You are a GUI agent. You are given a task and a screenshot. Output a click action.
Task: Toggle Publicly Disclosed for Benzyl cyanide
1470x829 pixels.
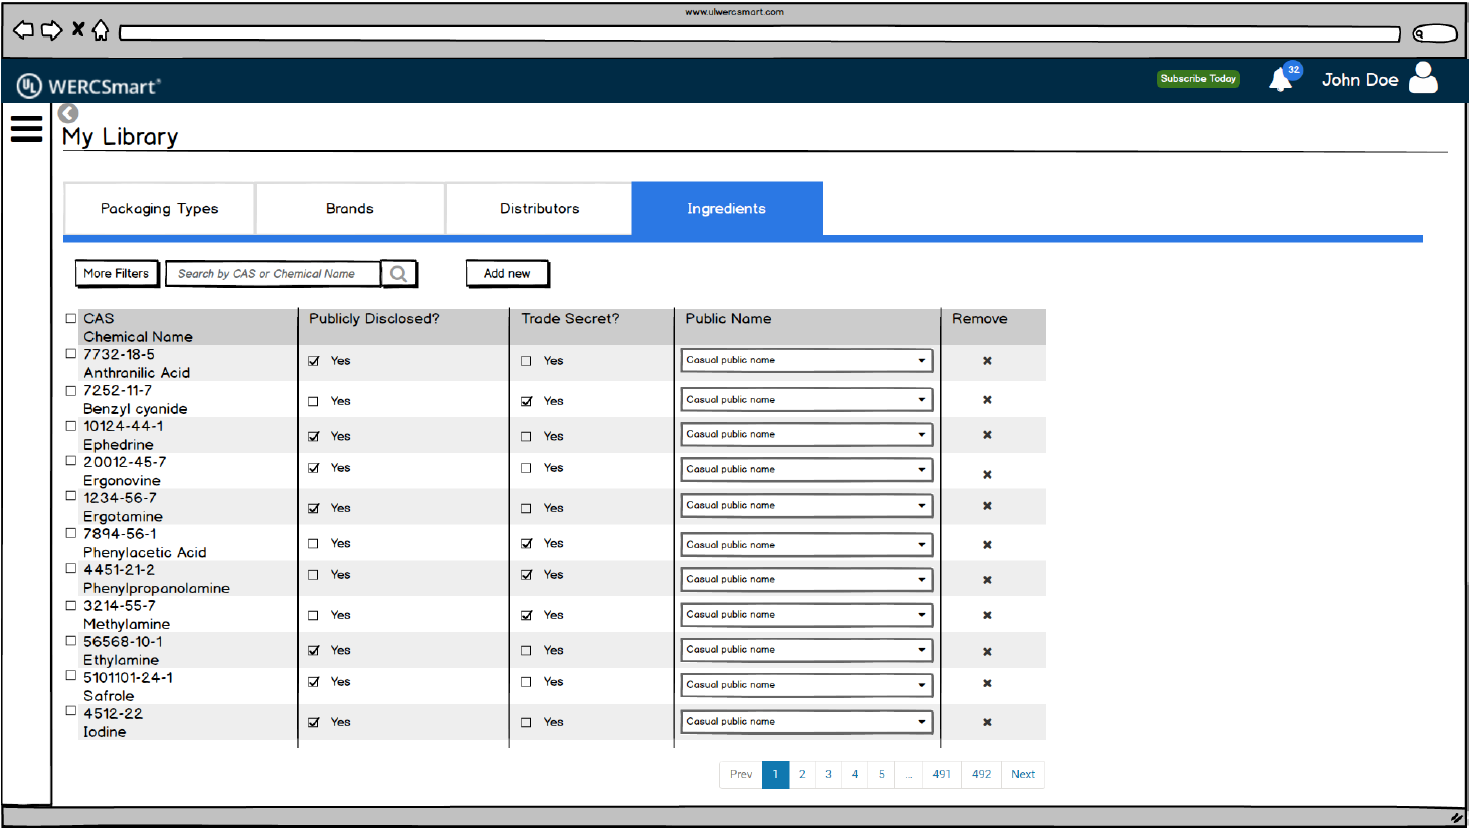pyautogui.click(x=313, y=401)
